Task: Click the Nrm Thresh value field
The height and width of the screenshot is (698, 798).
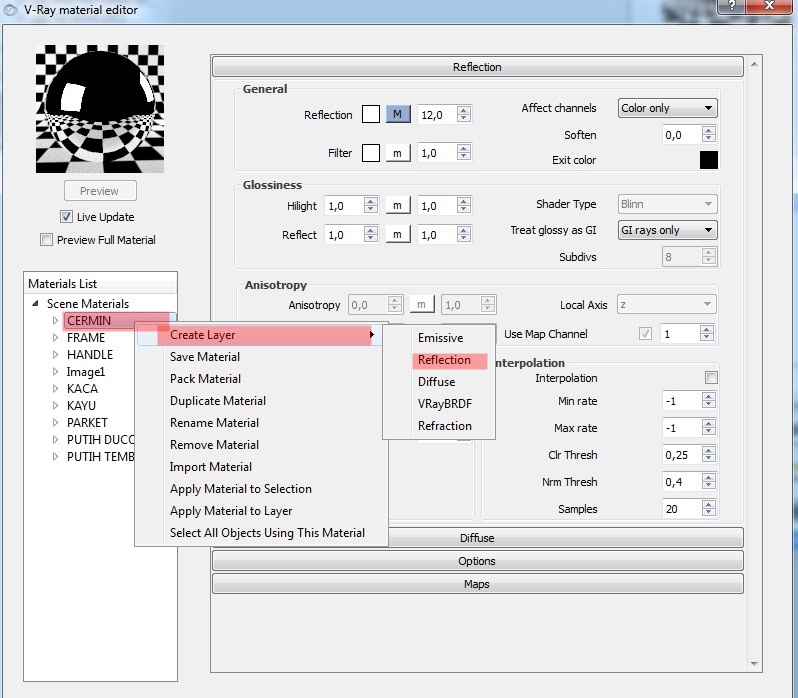Action: [x=682, y=482]
